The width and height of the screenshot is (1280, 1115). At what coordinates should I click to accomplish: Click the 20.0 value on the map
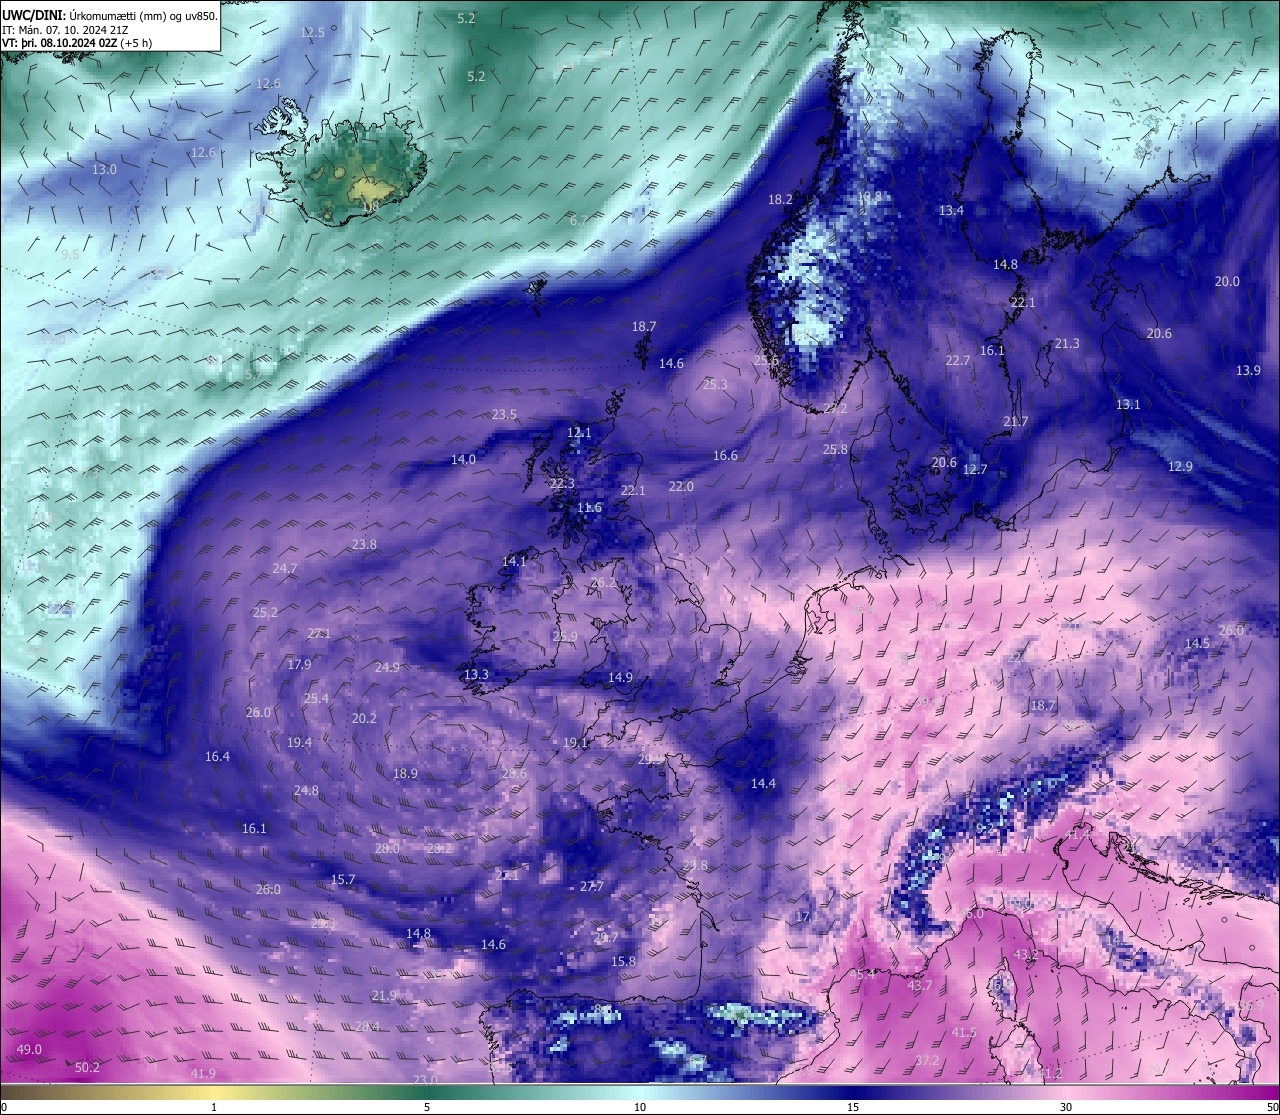coord(1227,282)
